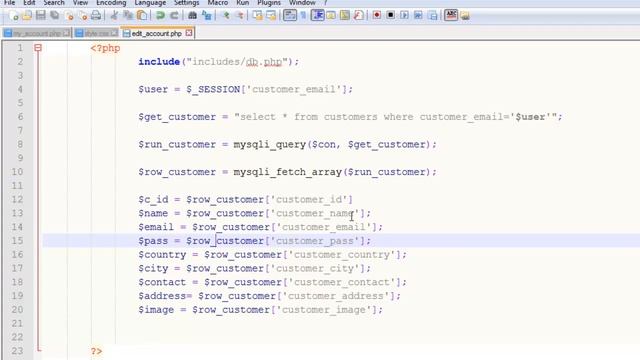Print the current document via printer icon
The width and height of the screenshot is (640, 360).
[x=96, y=16]
